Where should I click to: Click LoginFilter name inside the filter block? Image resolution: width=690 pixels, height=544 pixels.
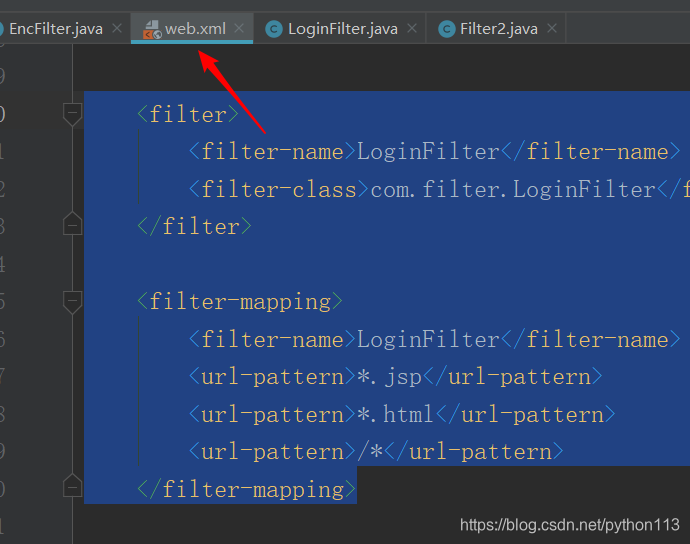(428, 152)
